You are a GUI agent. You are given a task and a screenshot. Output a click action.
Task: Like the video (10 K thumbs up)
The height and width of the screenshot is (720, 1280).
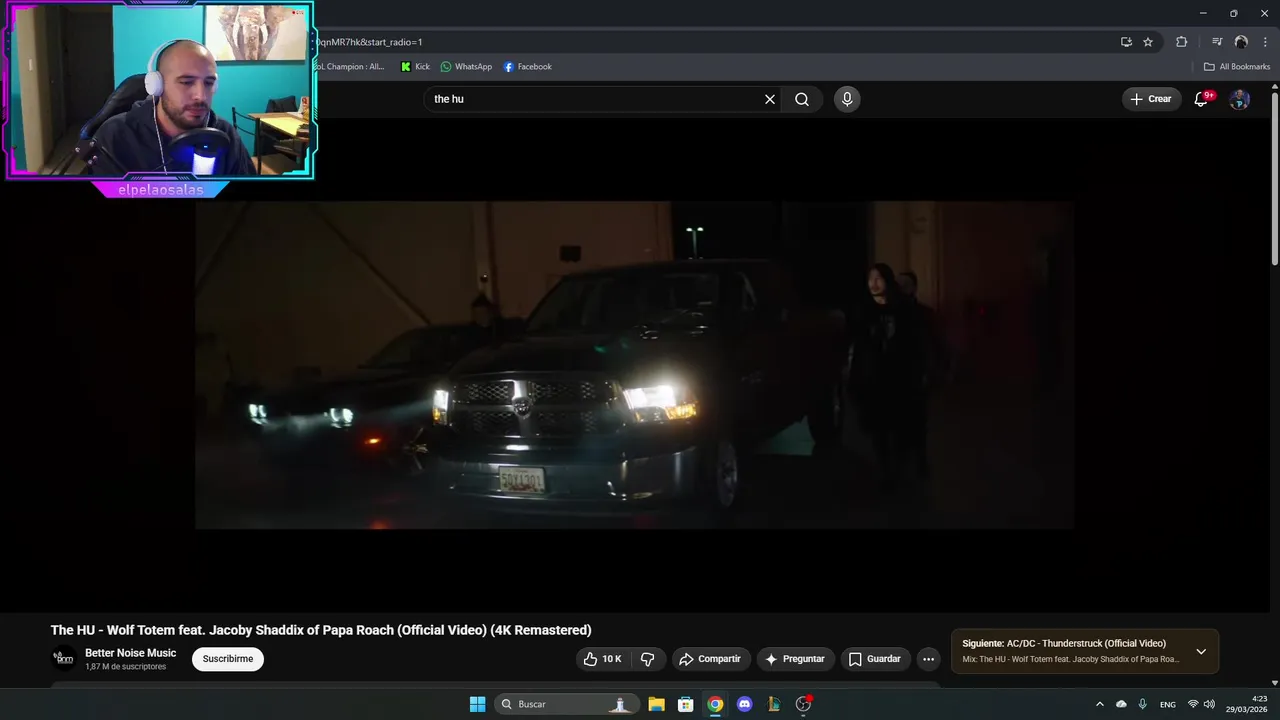pos(603,659)
